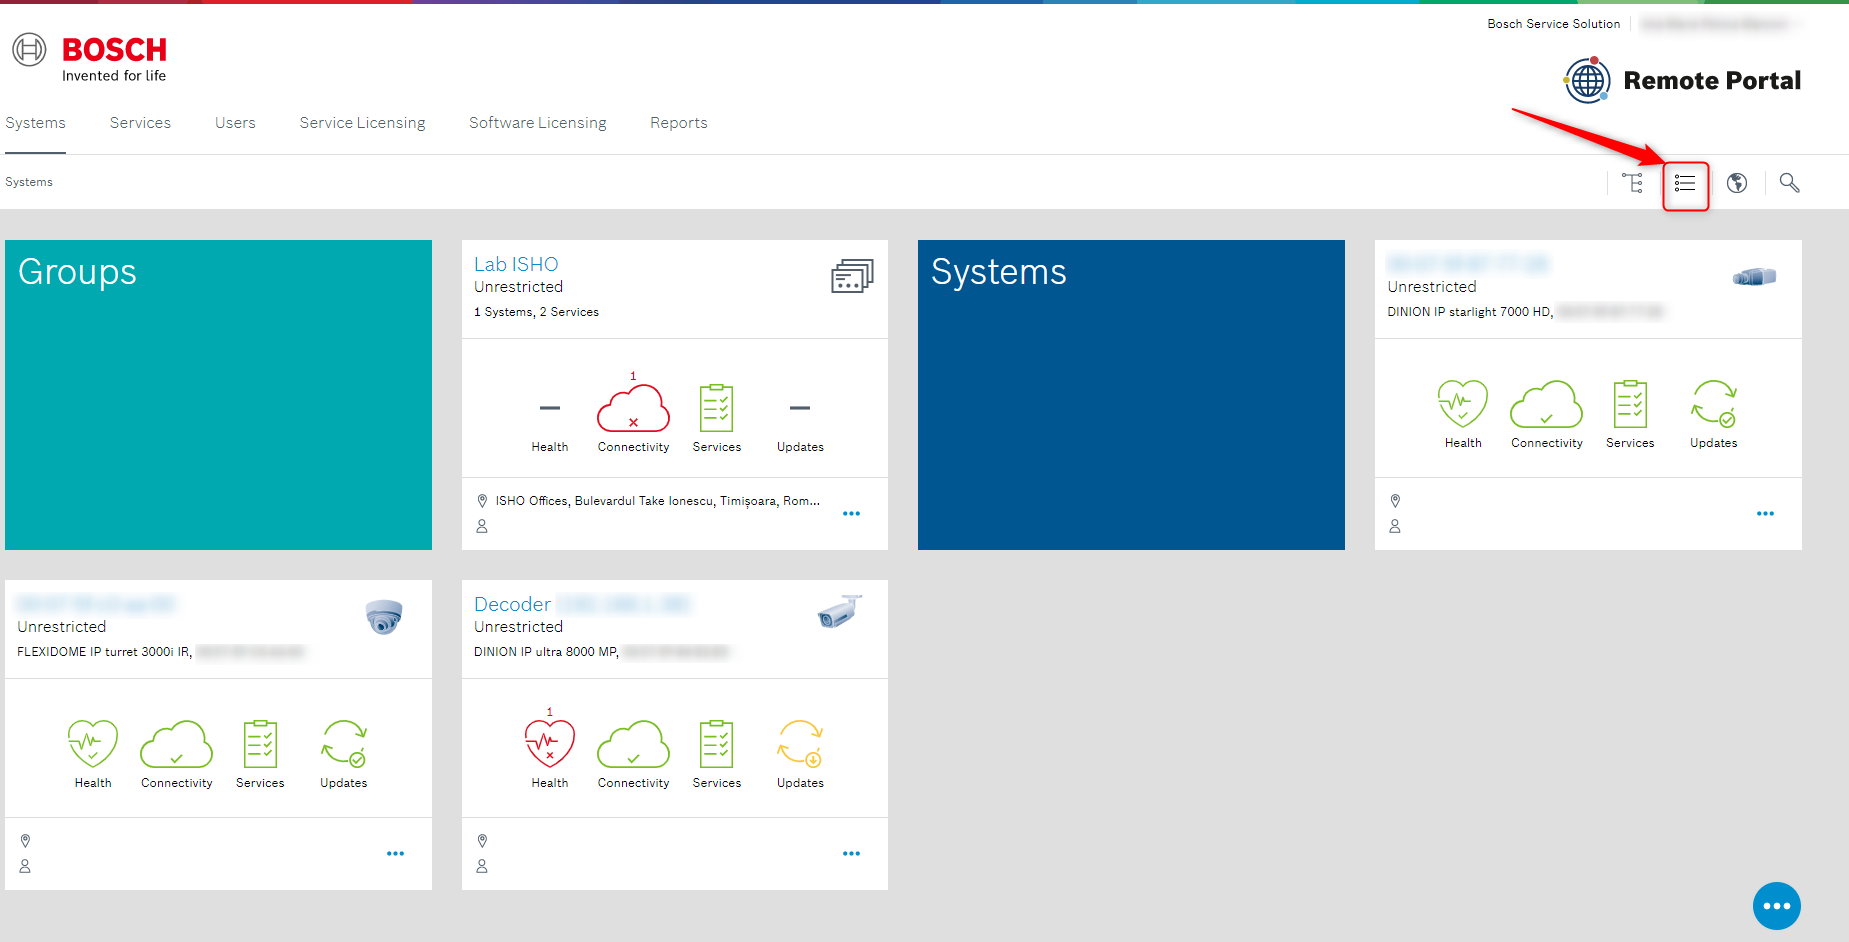The height and width of the screenshot is (942, 1849).
Task: Click the blue floating action button
Action: (x=1776, y=906)
